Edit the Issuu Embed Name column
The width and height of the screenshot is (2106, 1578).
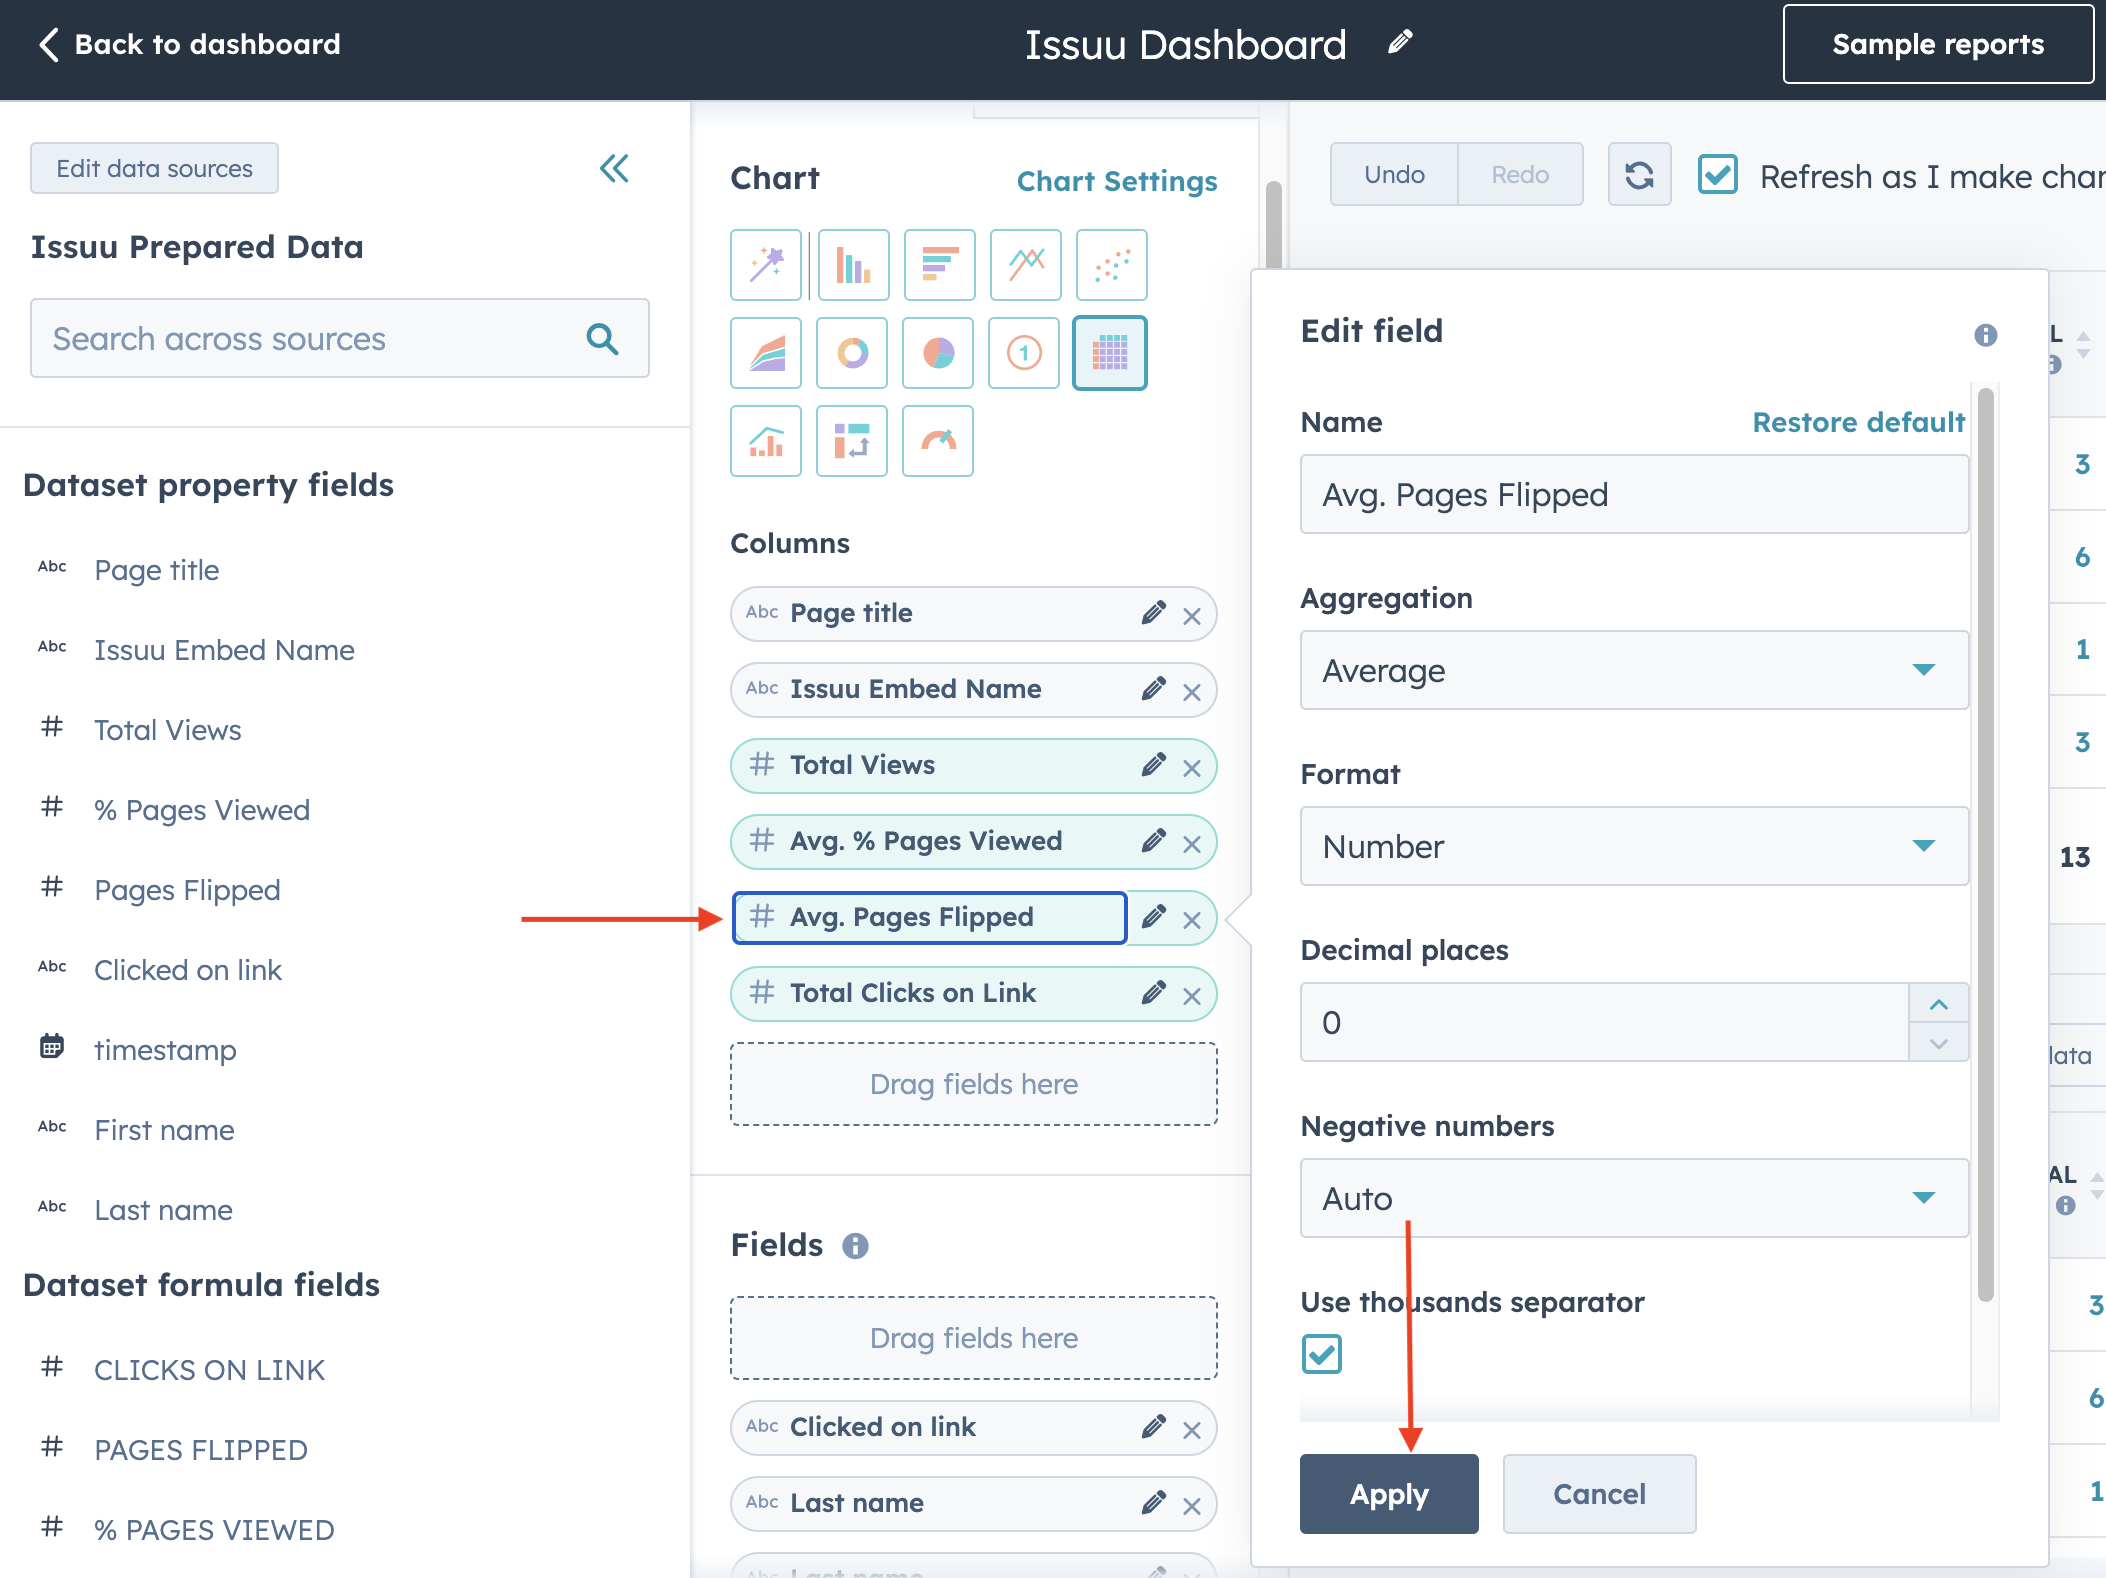click(x=1153, y=689)
